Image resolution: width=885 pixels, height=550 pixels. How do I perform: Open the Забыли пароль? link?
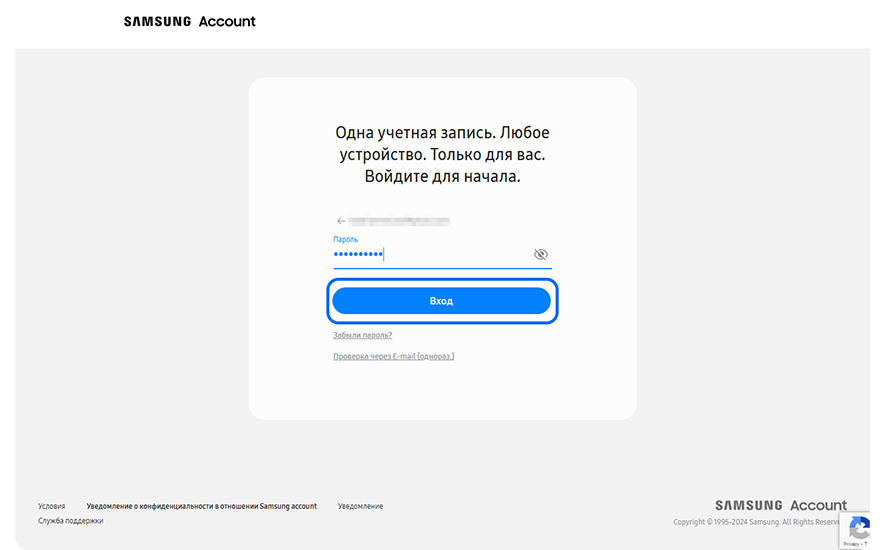[x=362, y=335]
